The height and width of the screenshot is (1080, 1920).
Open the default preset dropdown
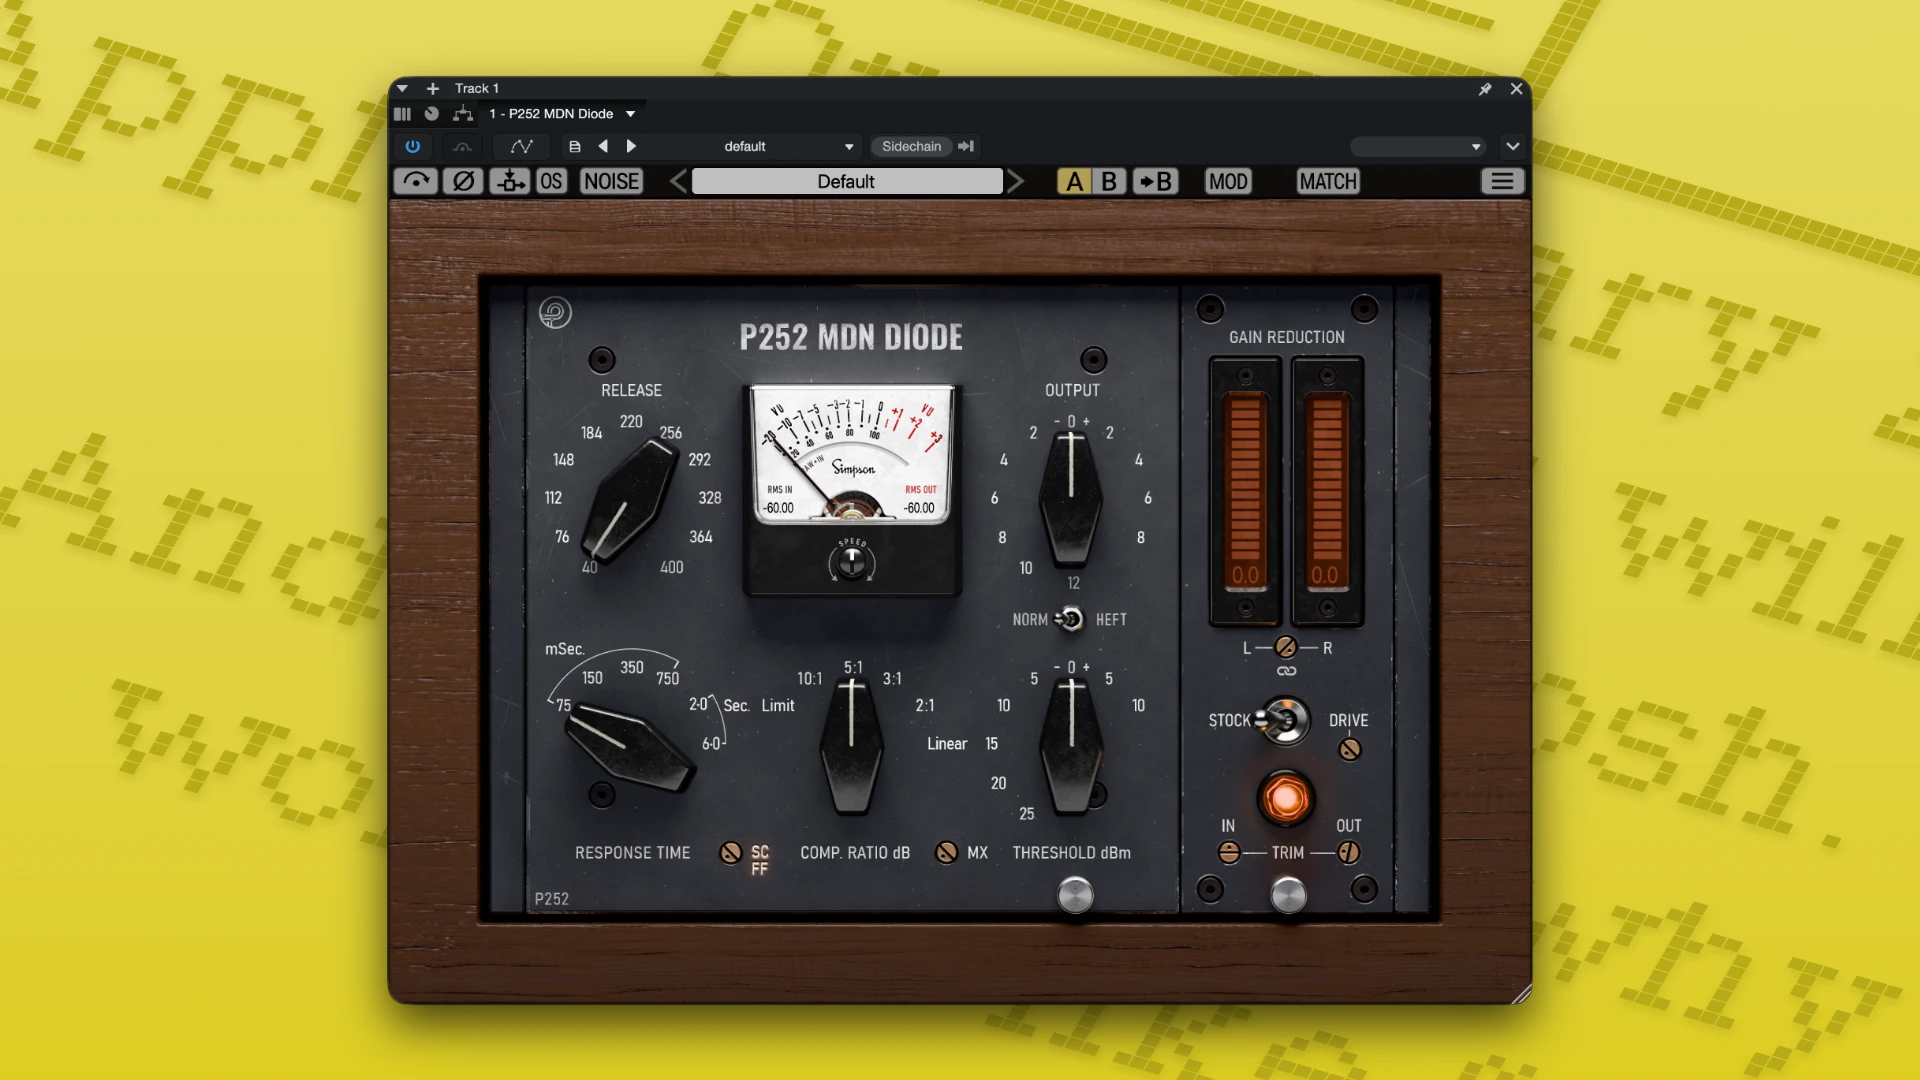(x=787, y=146)
